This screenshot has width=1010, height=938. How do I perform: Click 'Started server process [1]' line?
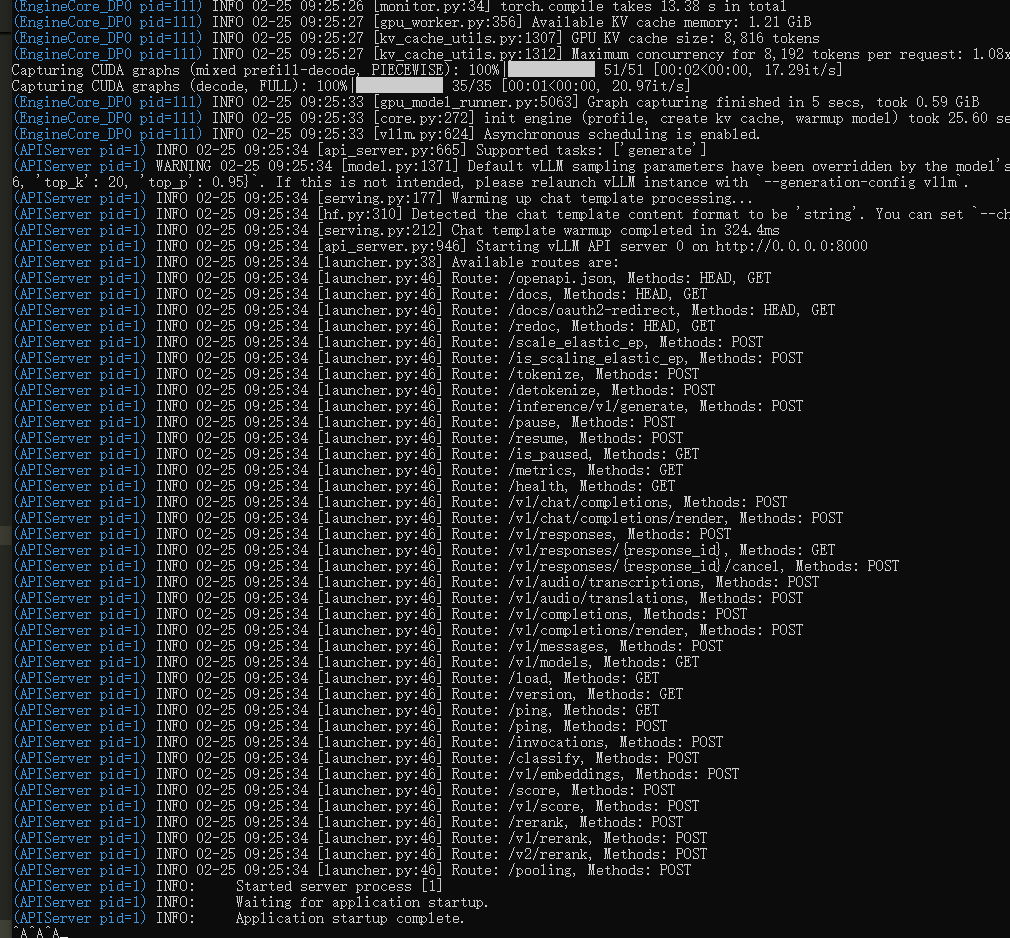click(x=339, y=886)
